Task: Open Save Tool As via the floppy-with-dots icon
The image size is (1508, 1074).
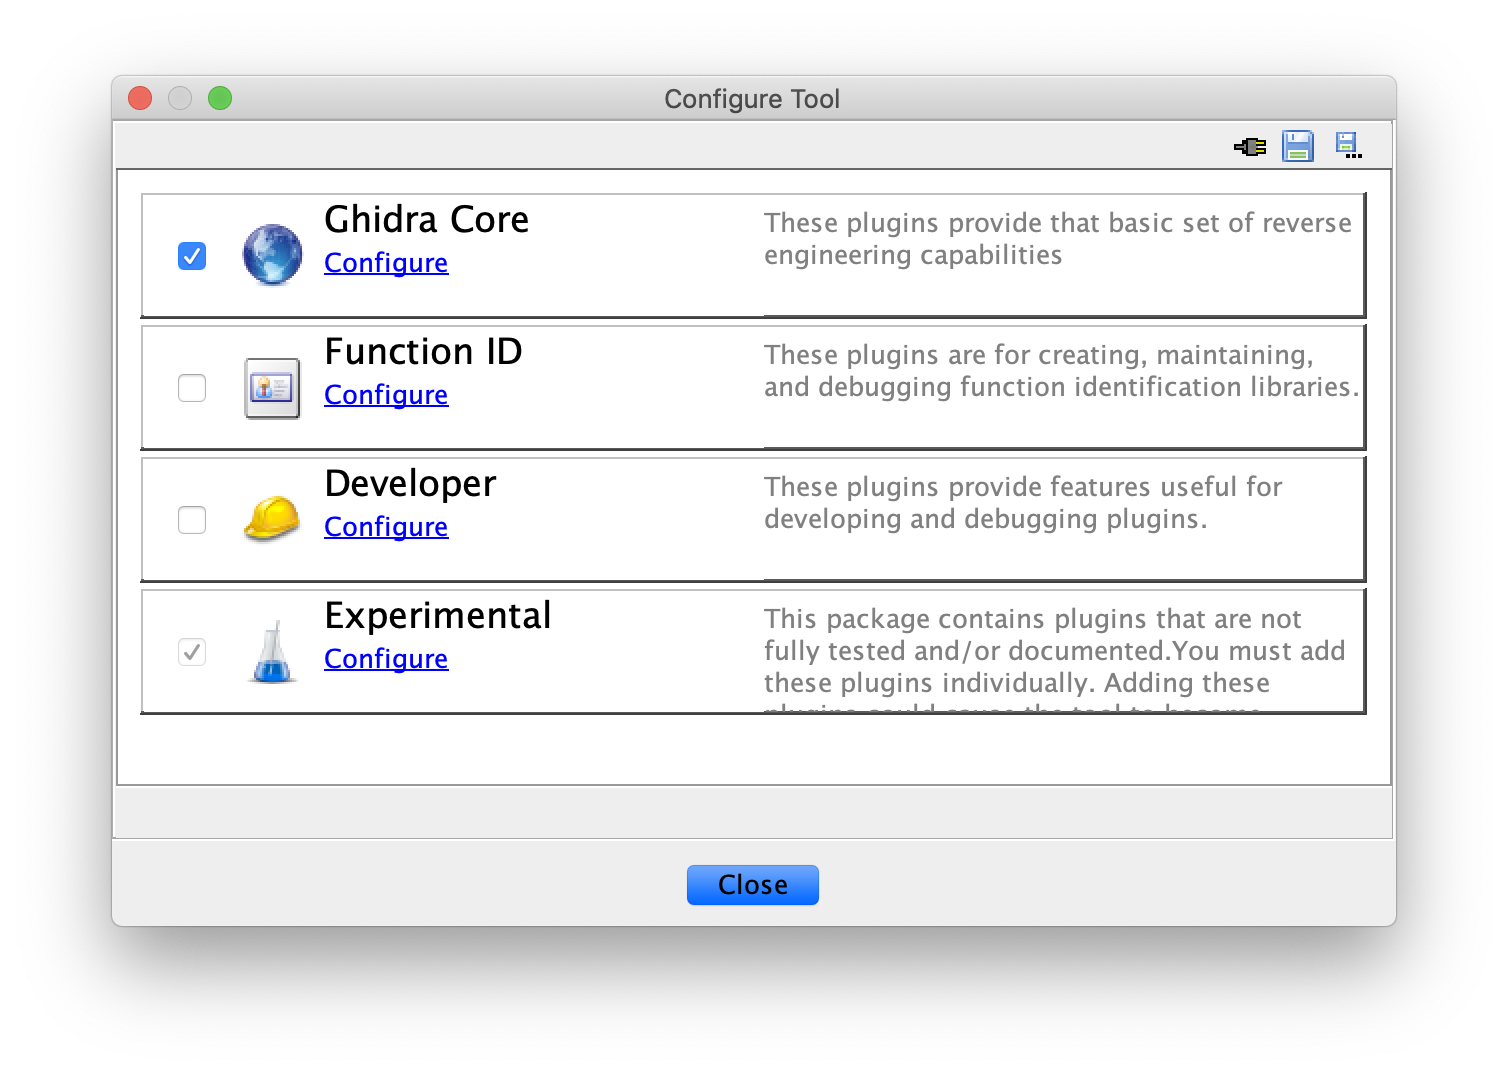Action: [x=1349, y=145]
